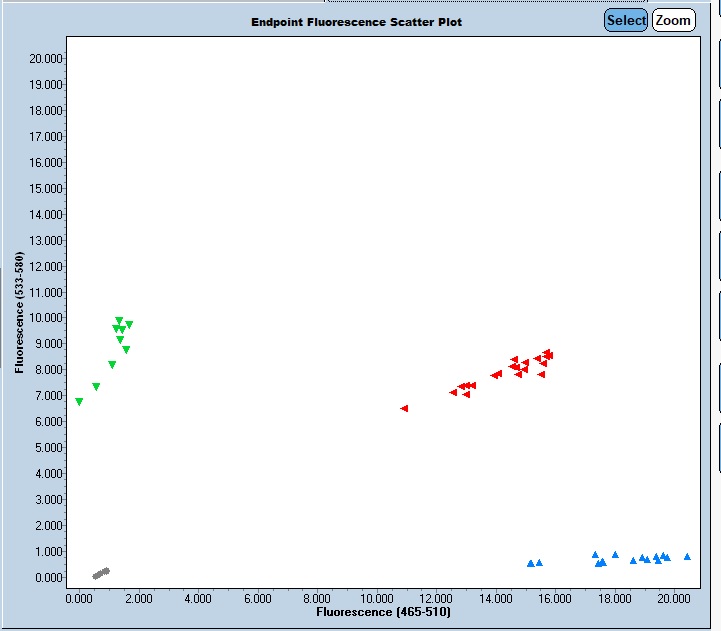Click the 11.000 y-axis tick label
Screen dimensions: 721x631
pyautogui.click(x=48, y=292)
